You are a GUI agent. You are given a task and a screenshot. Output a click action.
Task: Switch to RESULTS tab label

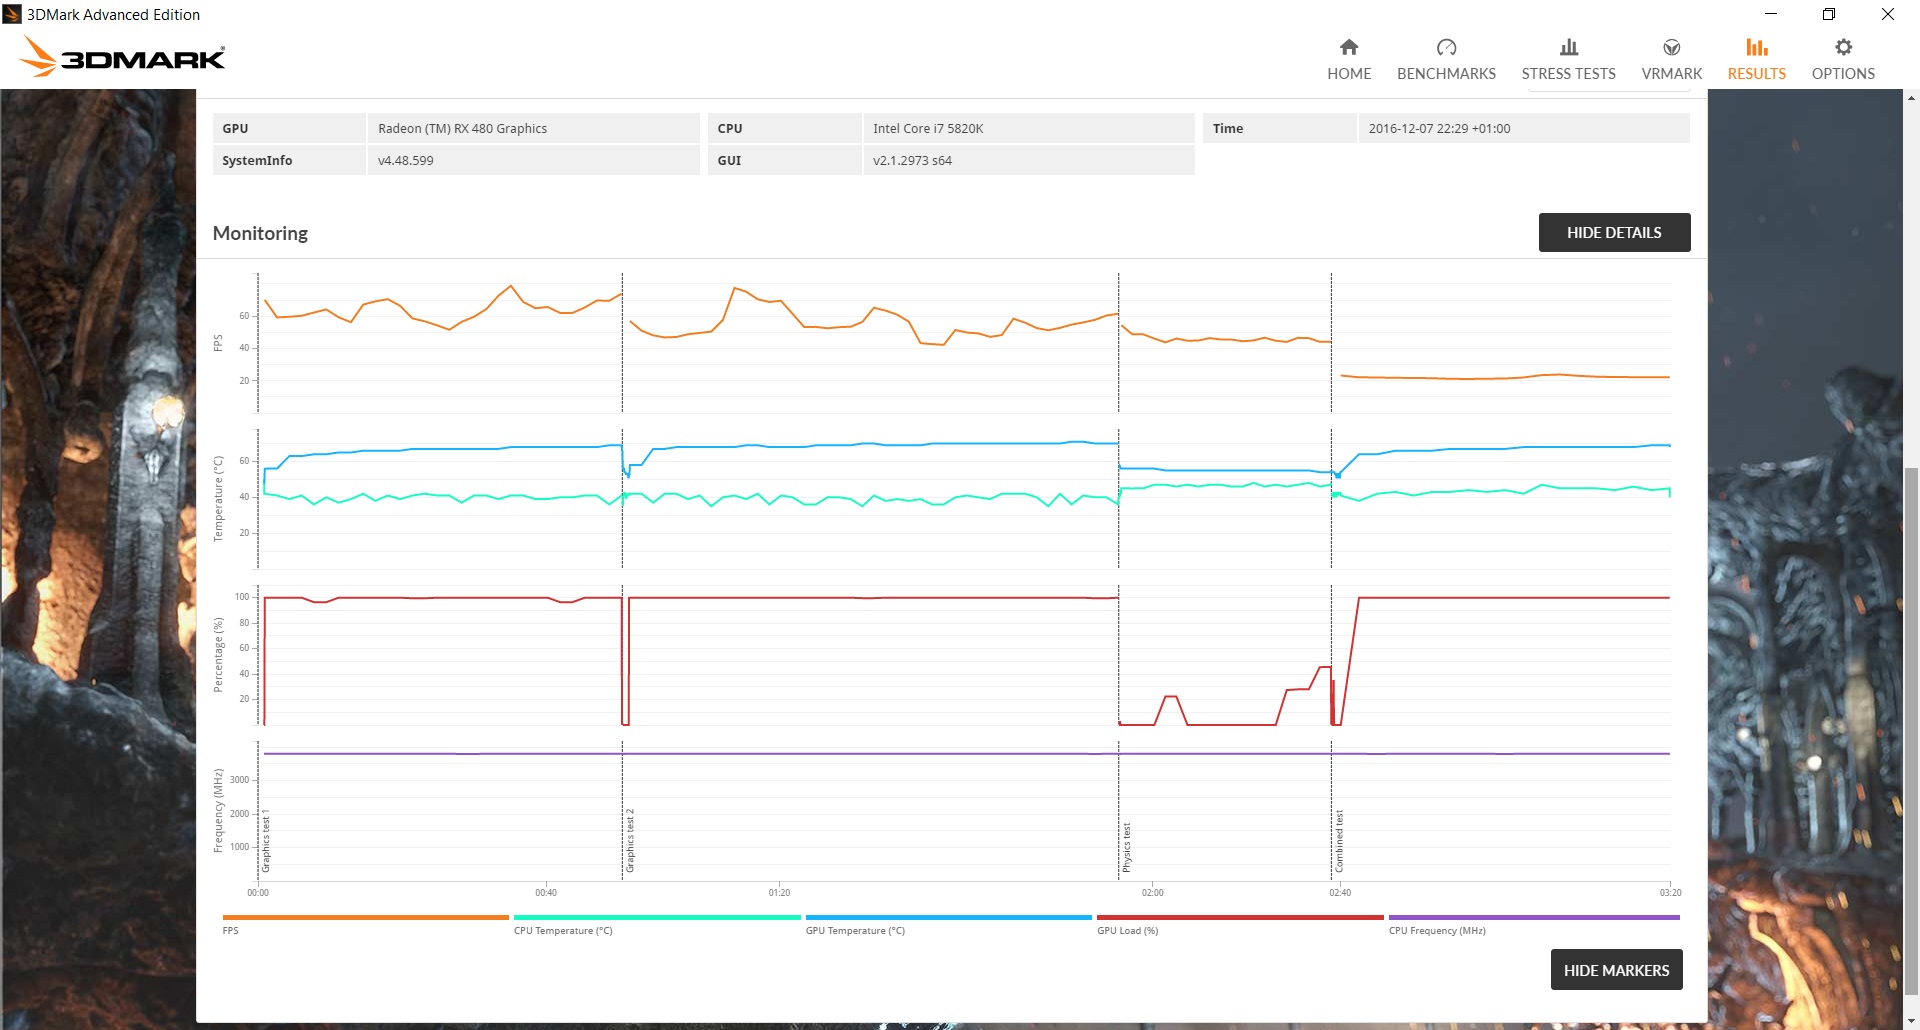coord(1756,74)
